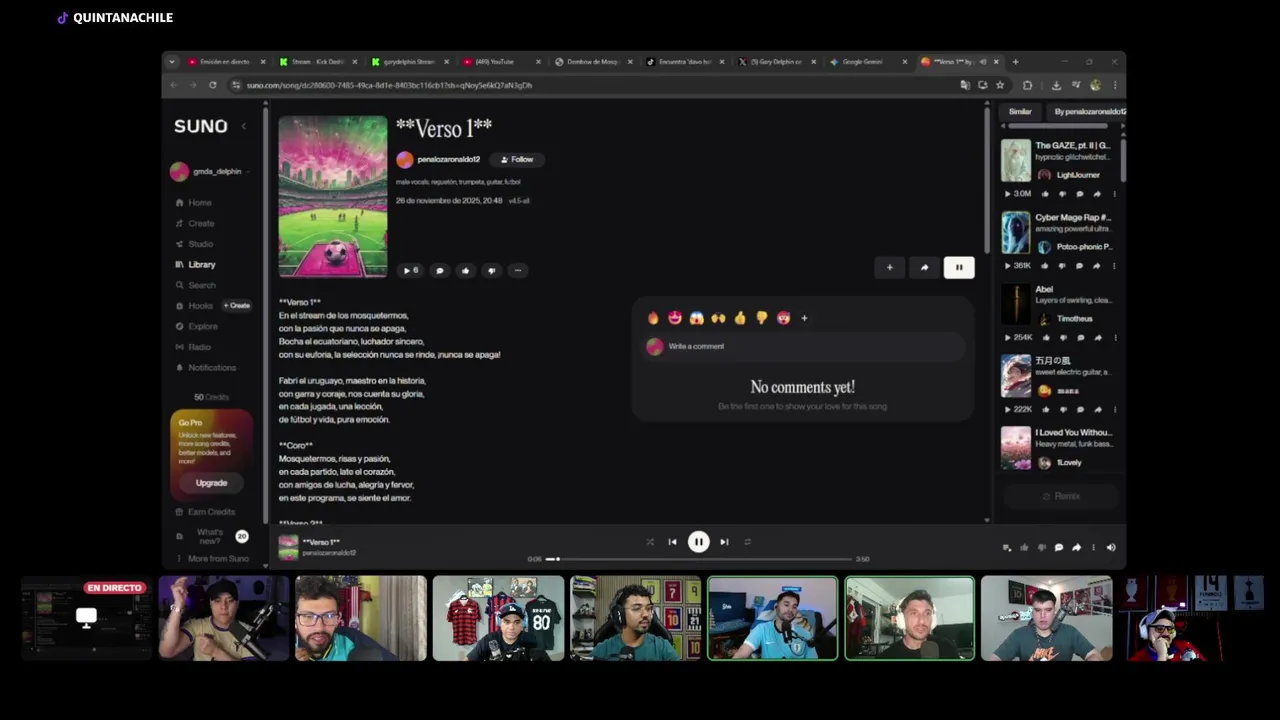This screenshot has height=720, width=1280.
Task: React with the raised hands emoji
Action: (x=718, y=318)
